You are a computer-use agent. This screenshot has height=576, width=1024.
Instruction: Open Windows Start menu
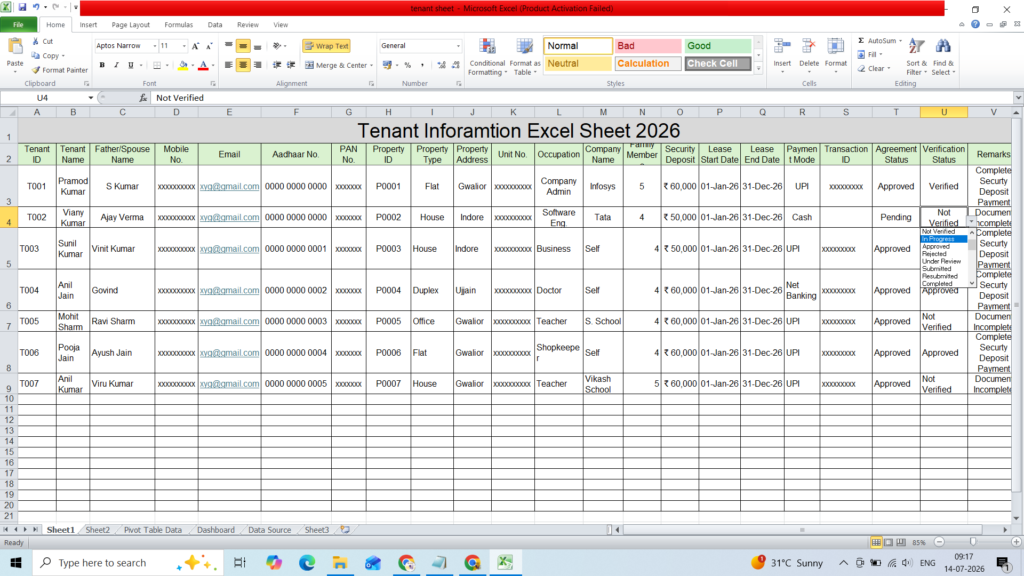16,562
